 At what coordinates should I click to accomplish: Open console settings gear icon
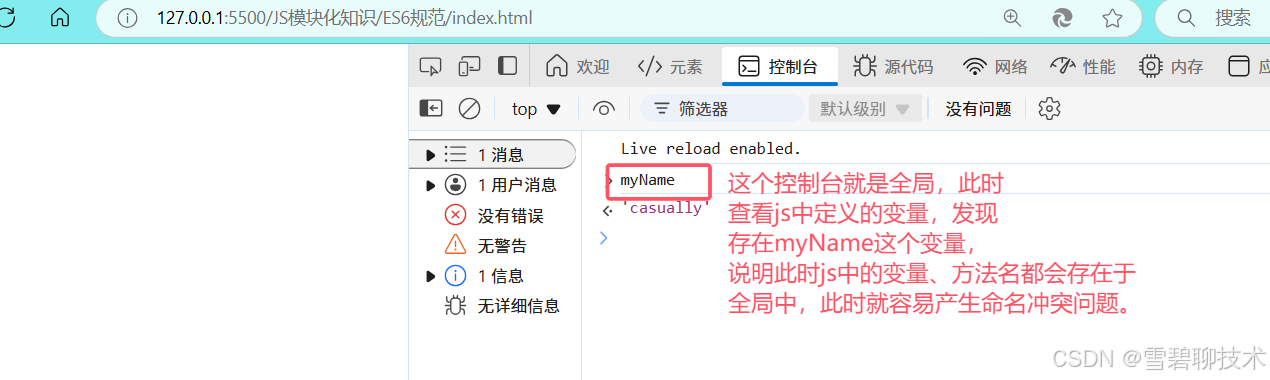pyautogui.click(x=1049, y=108)
